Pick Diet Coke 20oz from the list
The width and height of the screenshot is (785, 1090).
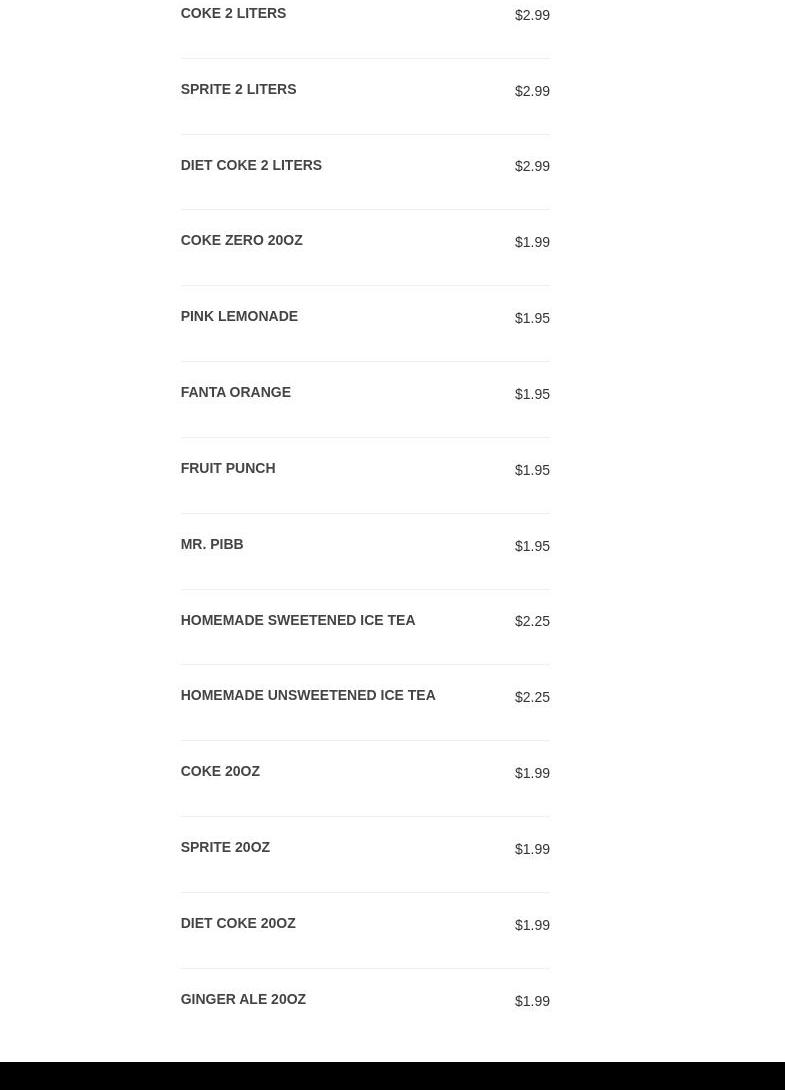pos(238,924)
